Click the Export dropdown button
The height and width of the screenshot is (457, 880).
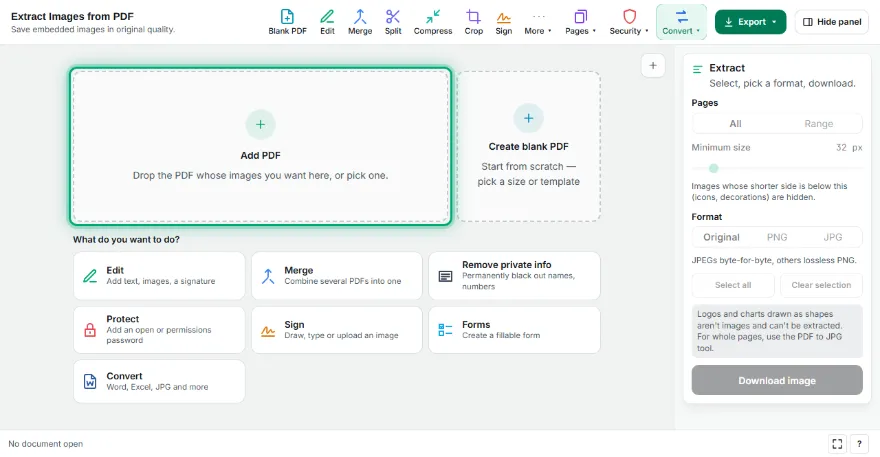pos(750,22)
